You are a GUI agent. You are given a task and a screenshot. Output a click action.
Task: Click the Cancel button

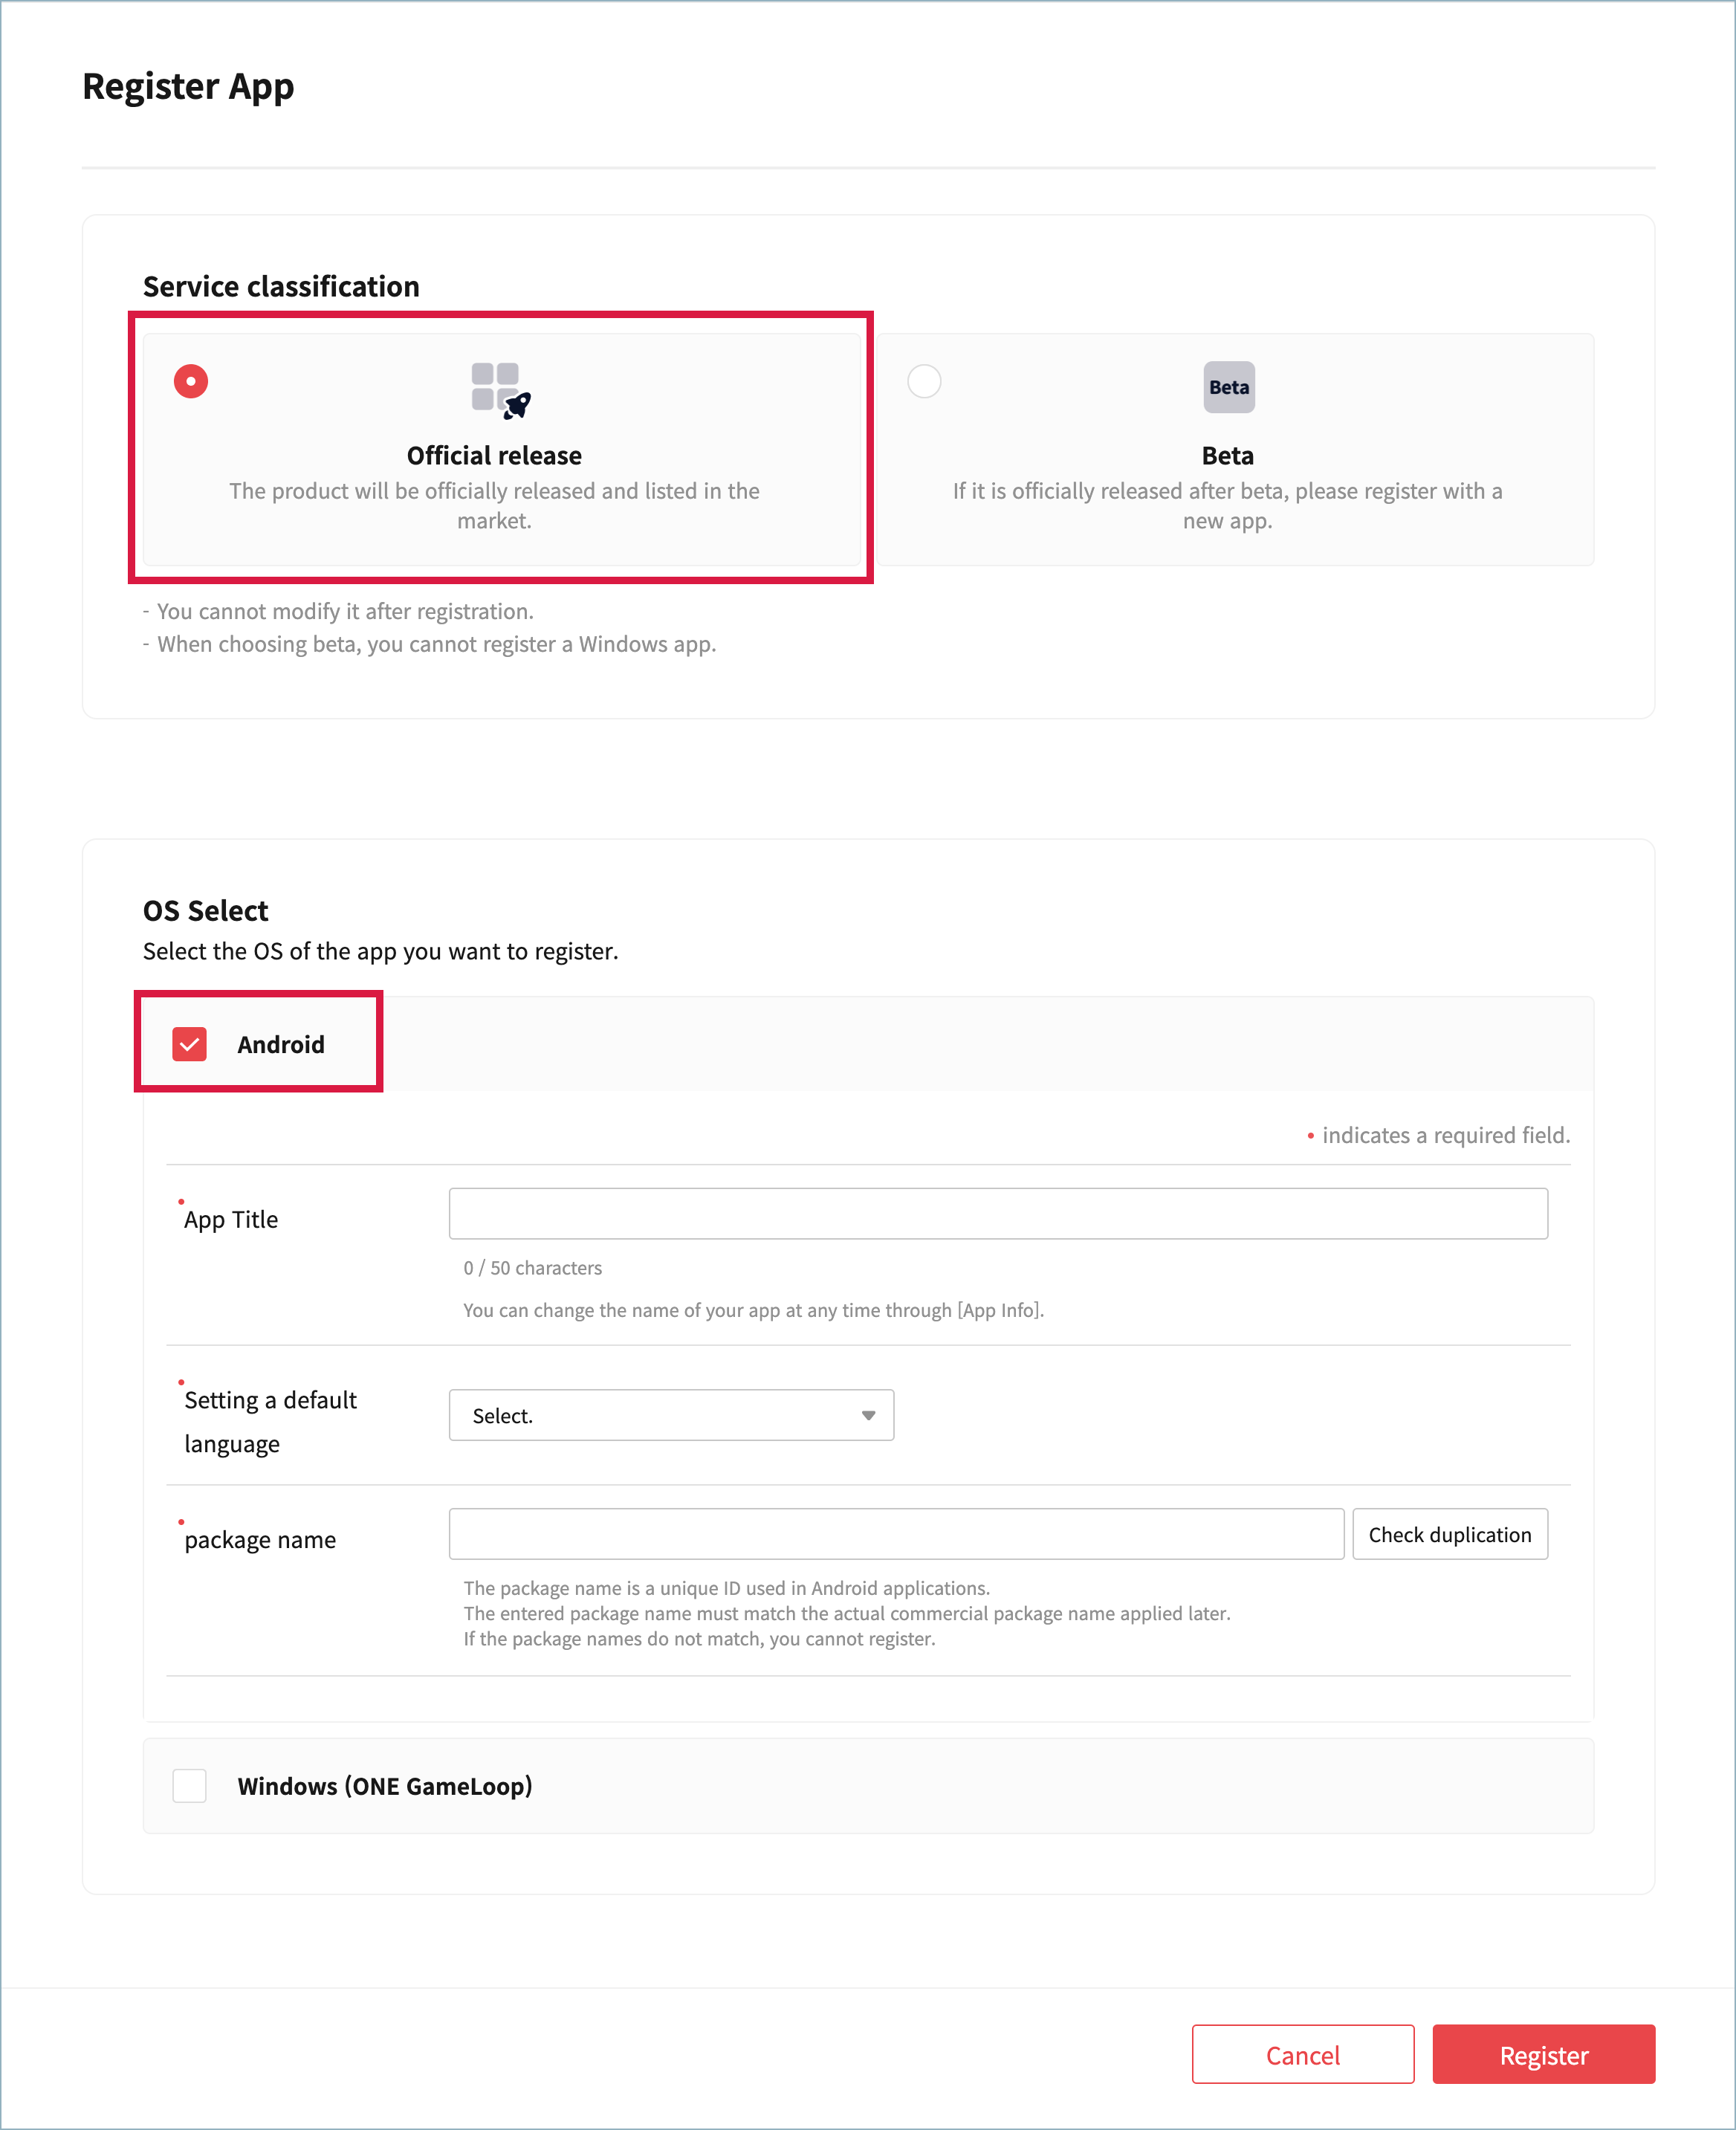(x=1302, y=2054)
